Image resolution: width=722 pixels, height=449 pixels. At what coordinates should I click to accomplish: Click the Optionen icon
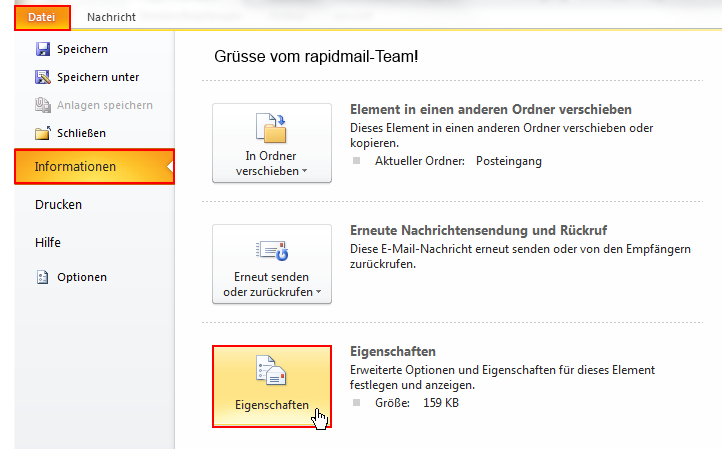[x=42, y=277]
